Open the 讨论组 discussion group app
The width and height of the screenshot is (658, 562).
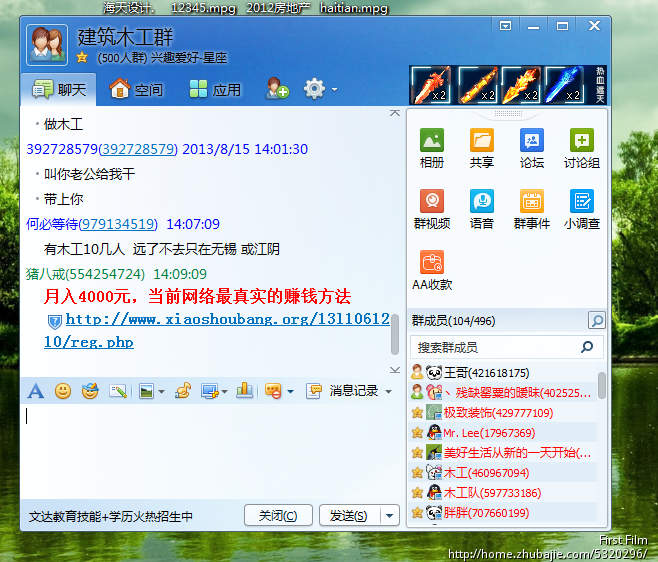(x=582, y=148)
